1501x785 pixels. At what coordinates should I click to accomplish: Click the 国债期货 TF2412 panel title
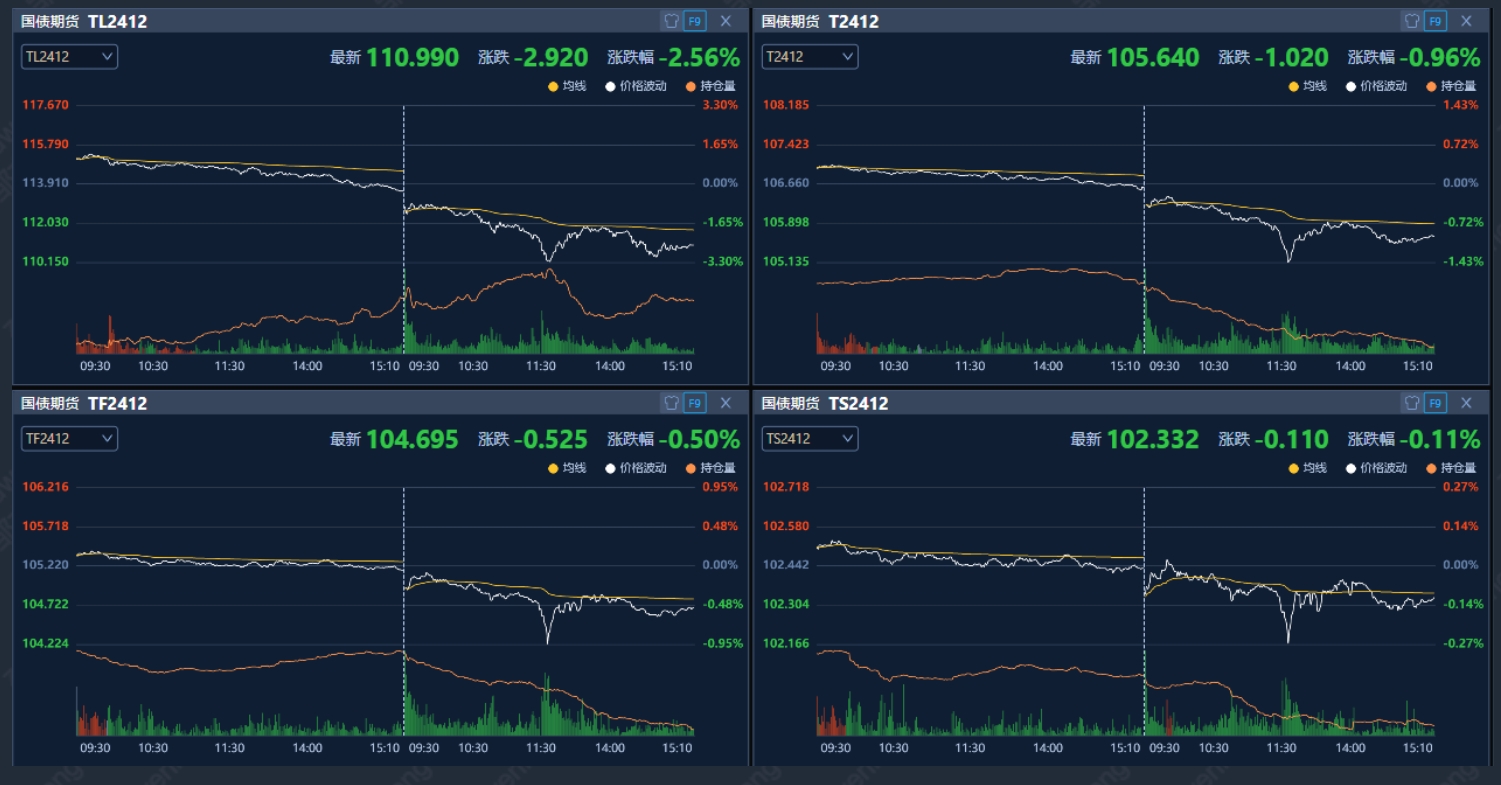point(84,403)
